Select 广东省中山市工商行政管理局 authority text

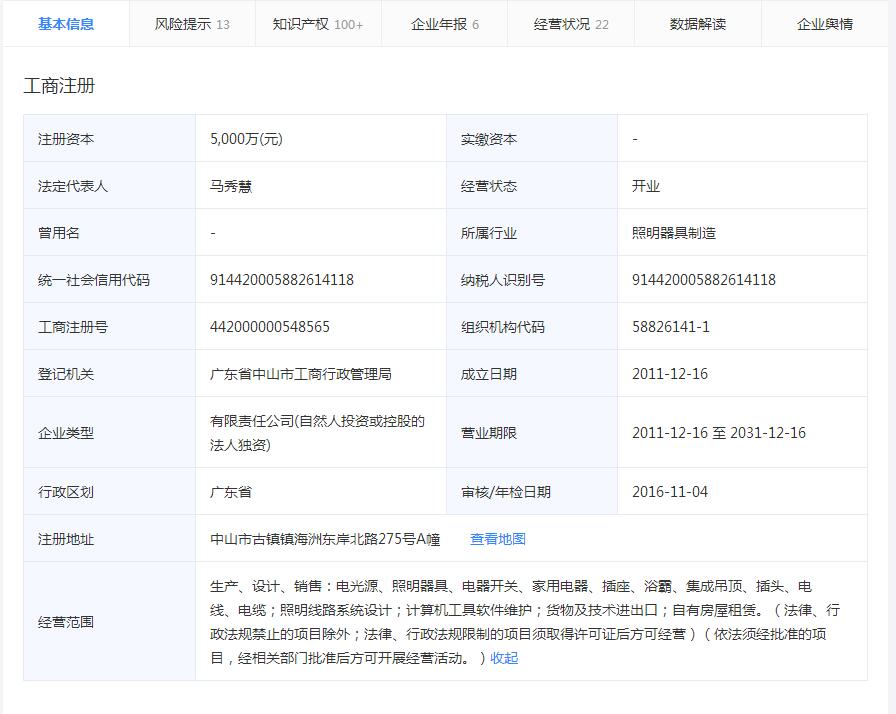point(301,374)
